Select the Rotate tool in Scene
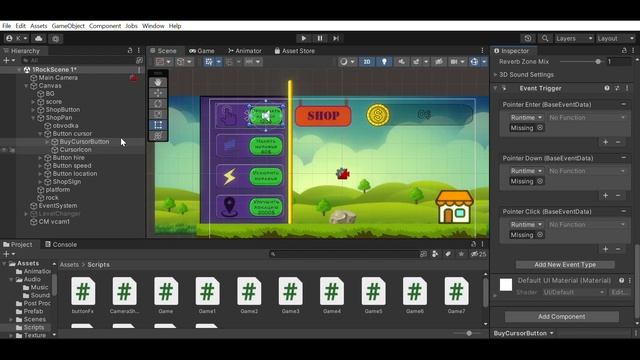Image resolution: width=640 pixels, height=360 pixels. pos(158,104)
